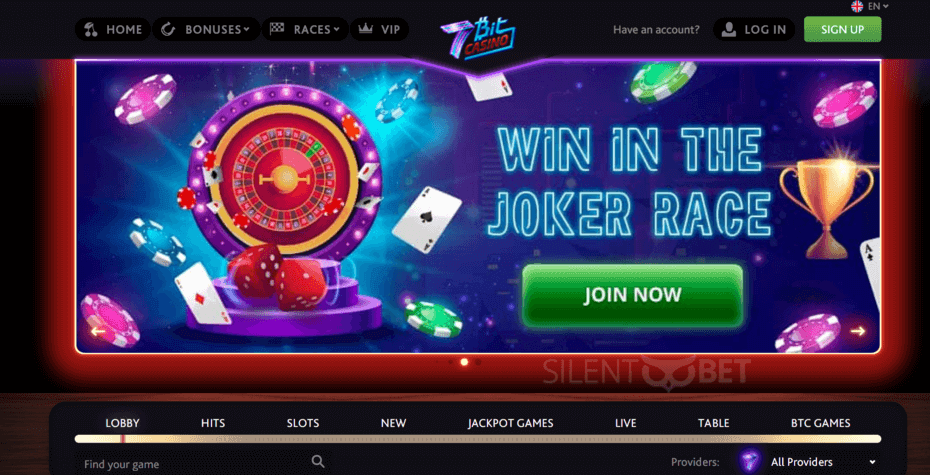
Task: Click the UK flag language icon
Action: point(857,6)
